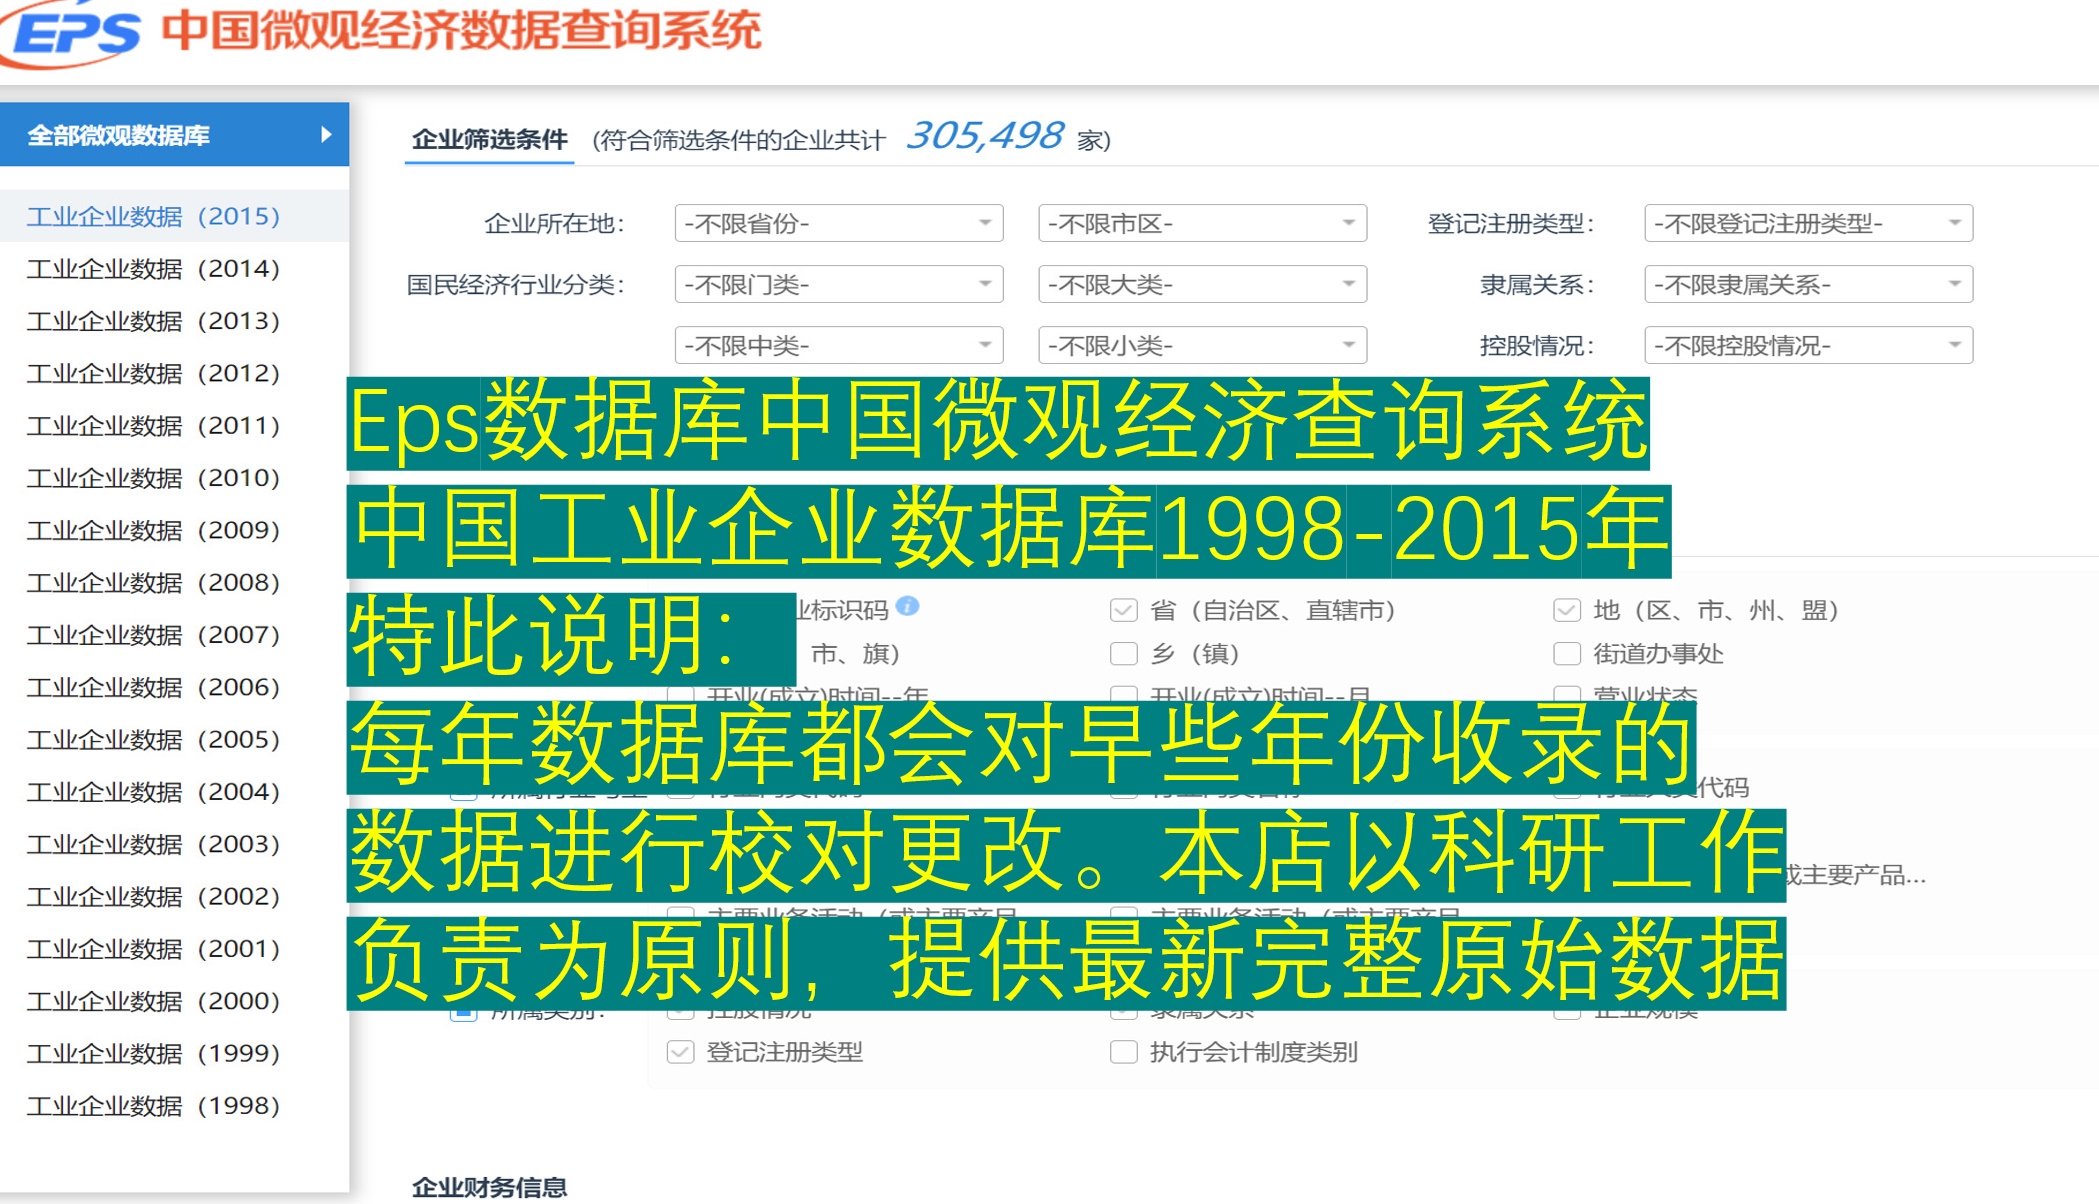Screen dimensions: 2099x1204
Task: Click the arrow icon on 全部微观数据库
Action: 326,134
